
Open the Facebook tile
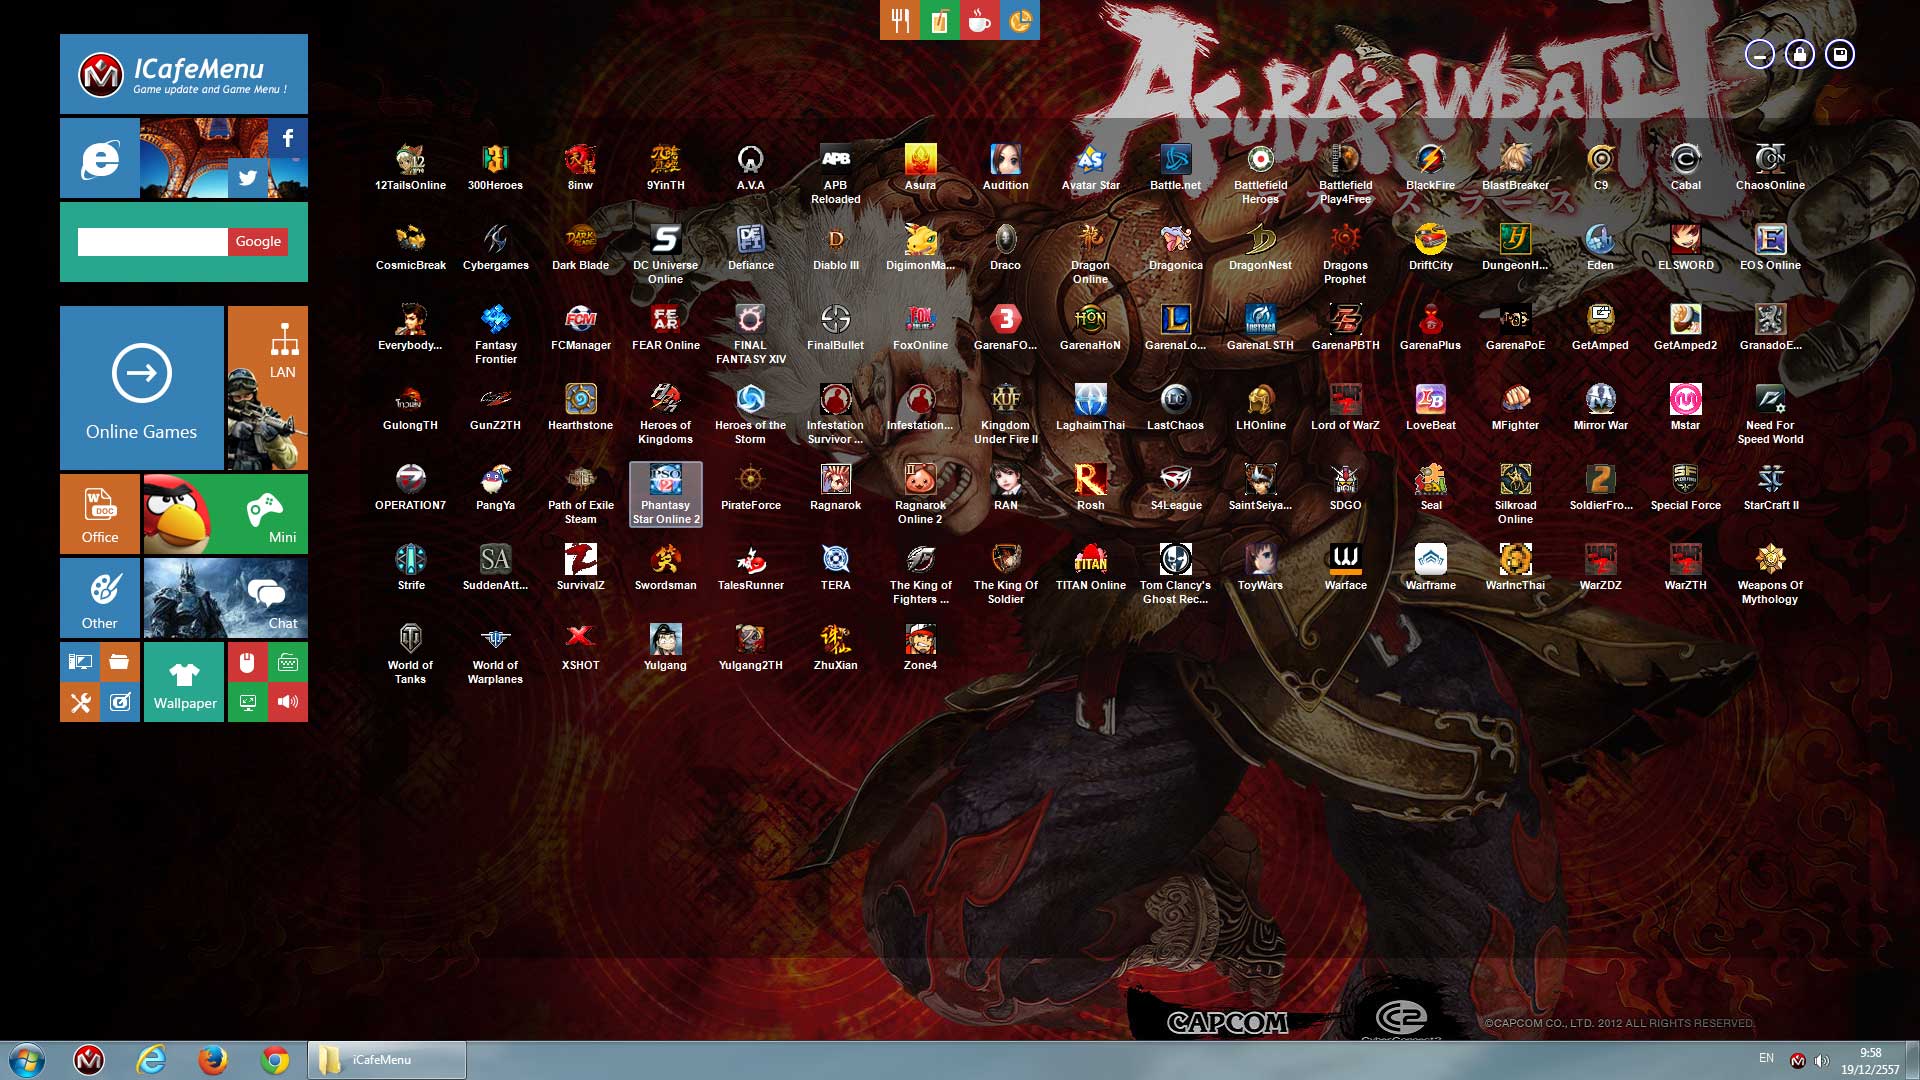[288, 138]
